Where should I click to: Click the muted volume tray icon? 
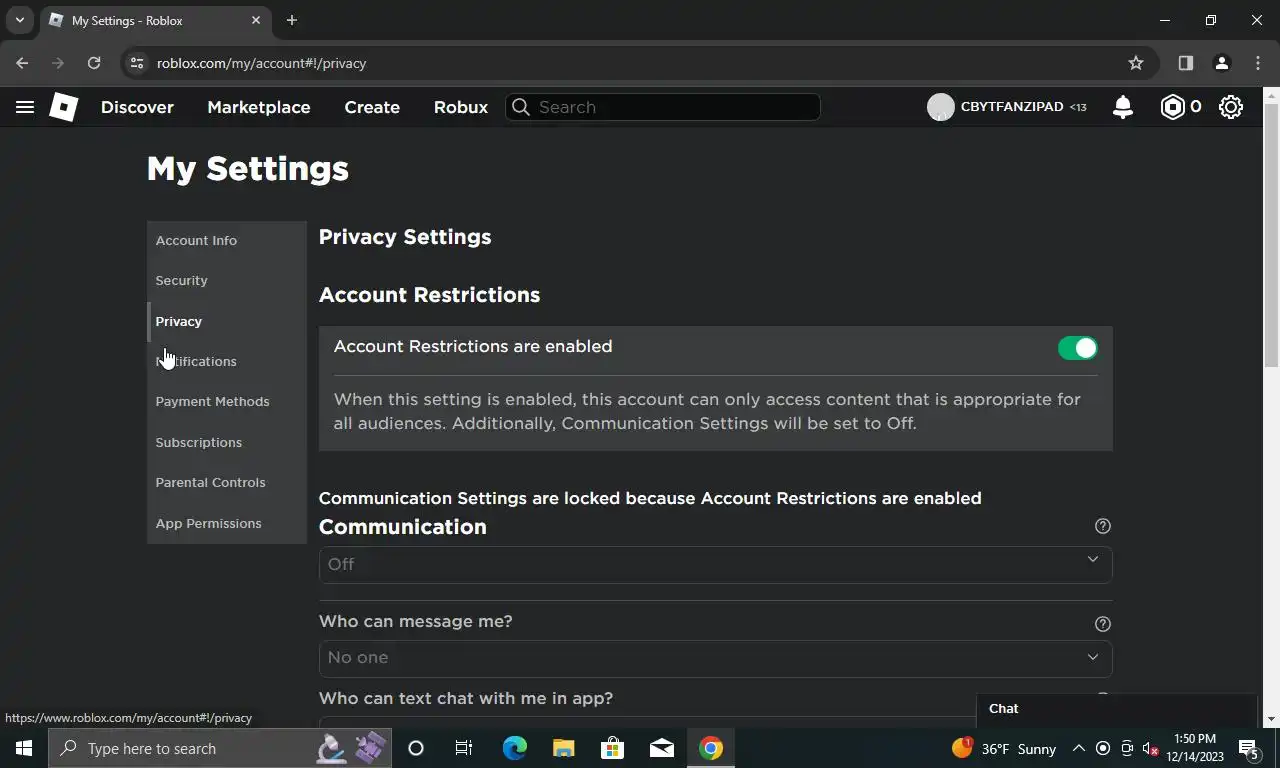point(1151,748)
